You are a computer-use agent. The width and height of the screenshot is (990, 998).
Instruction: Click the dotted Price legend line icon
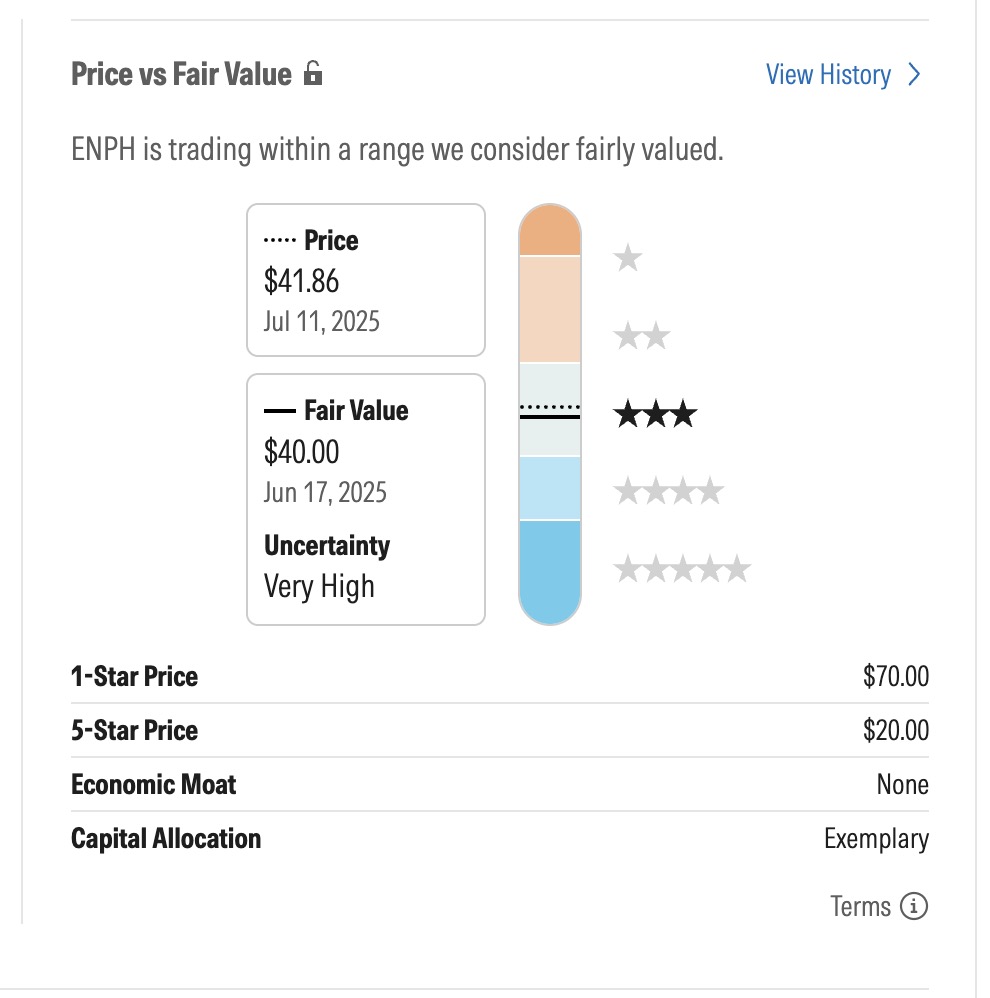(x=279, y=241)
